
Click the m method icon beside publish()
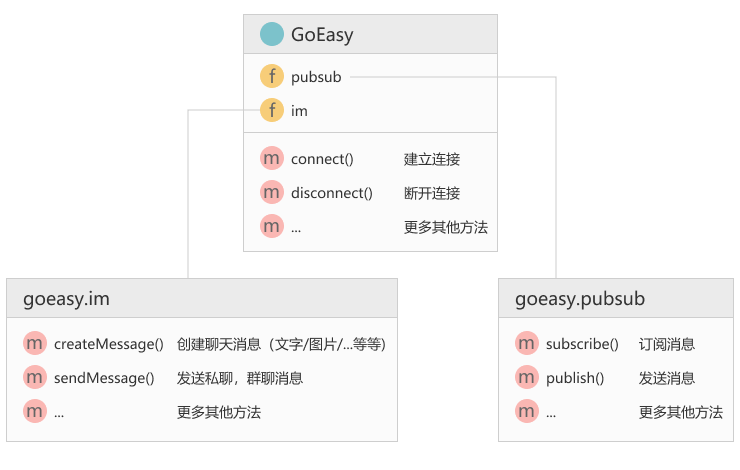[x=527, y=377]
